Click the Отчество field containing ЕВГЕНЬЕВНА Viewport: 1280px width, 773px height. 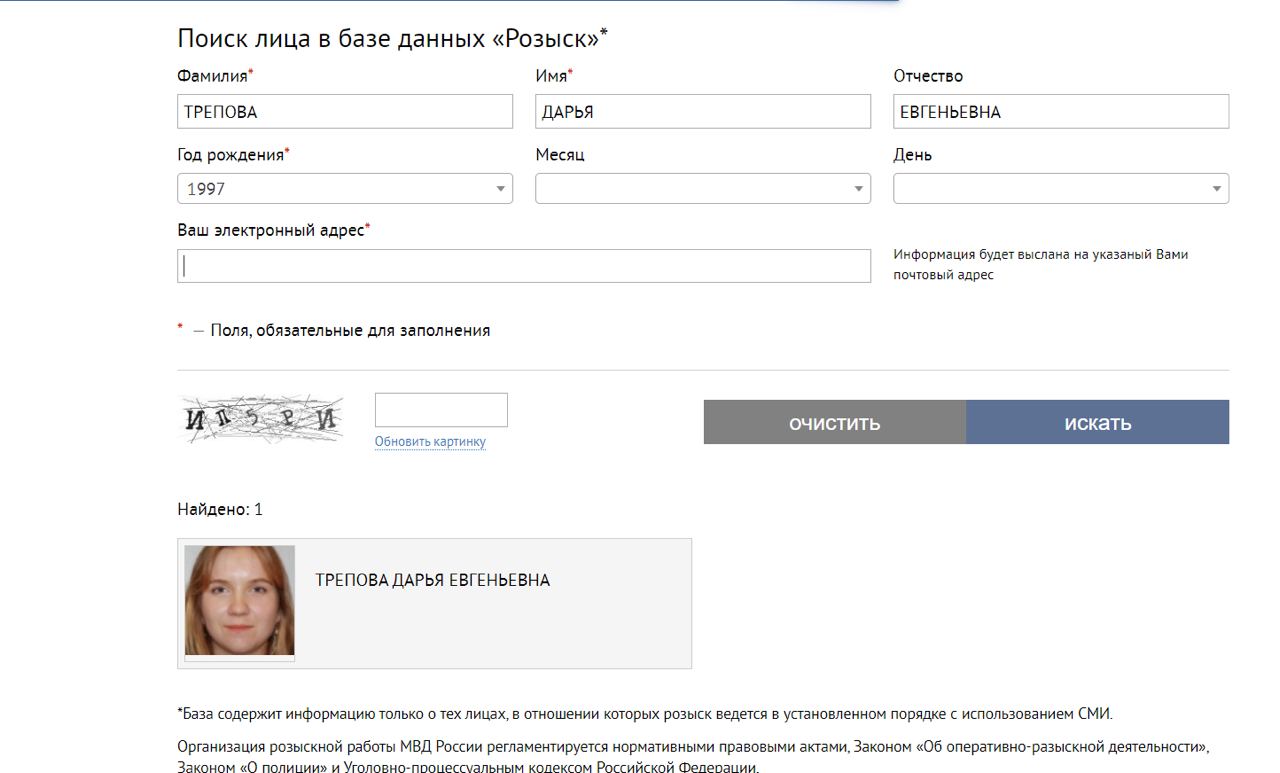click(x=1060, y=112)
